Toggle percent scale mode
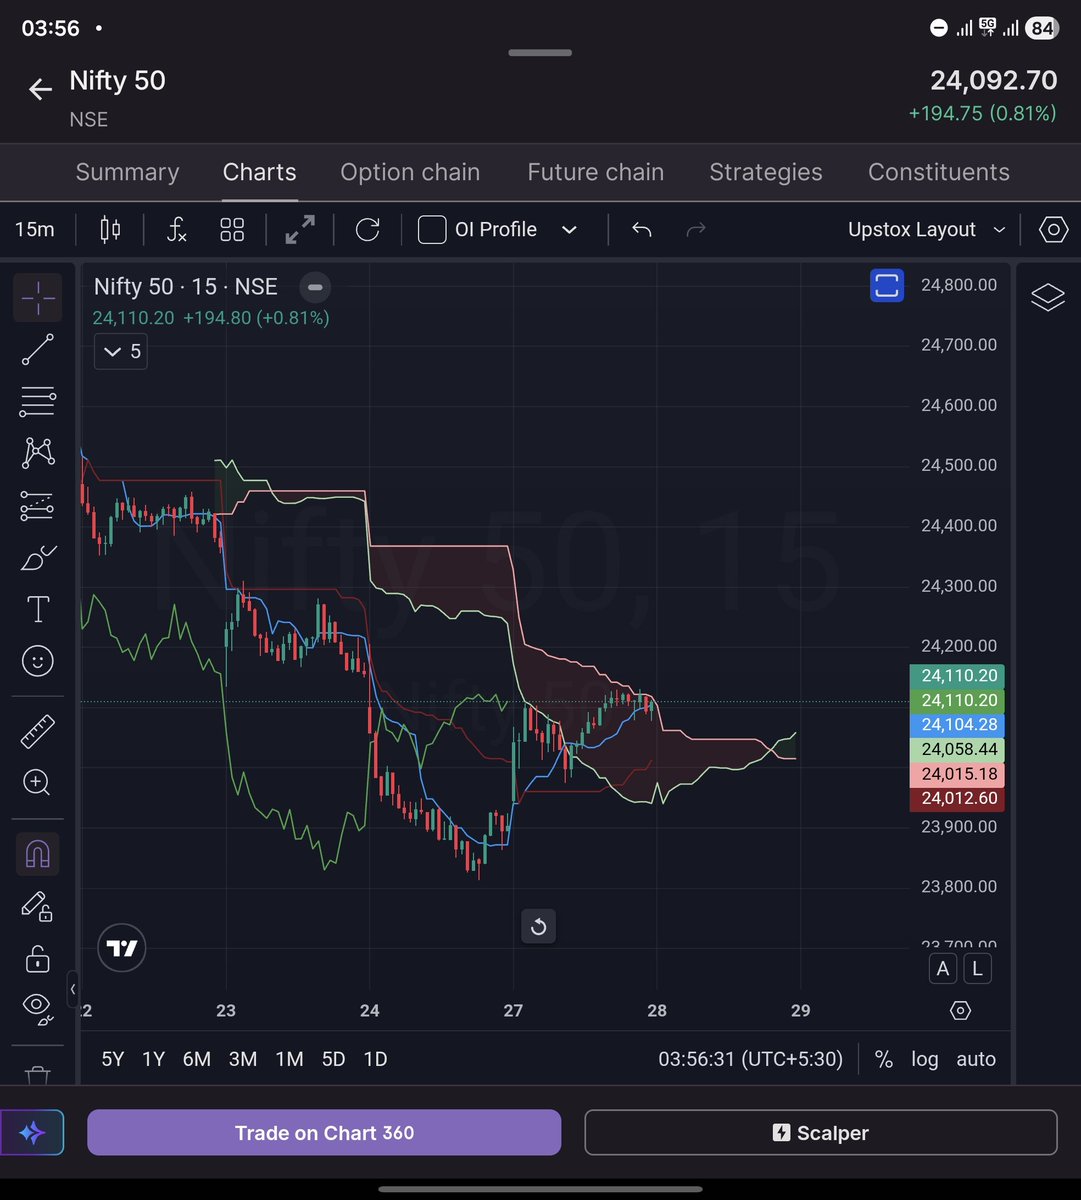This screenshot has width=1081, height=1200. pyautogui.click(x=884, y=1059)
